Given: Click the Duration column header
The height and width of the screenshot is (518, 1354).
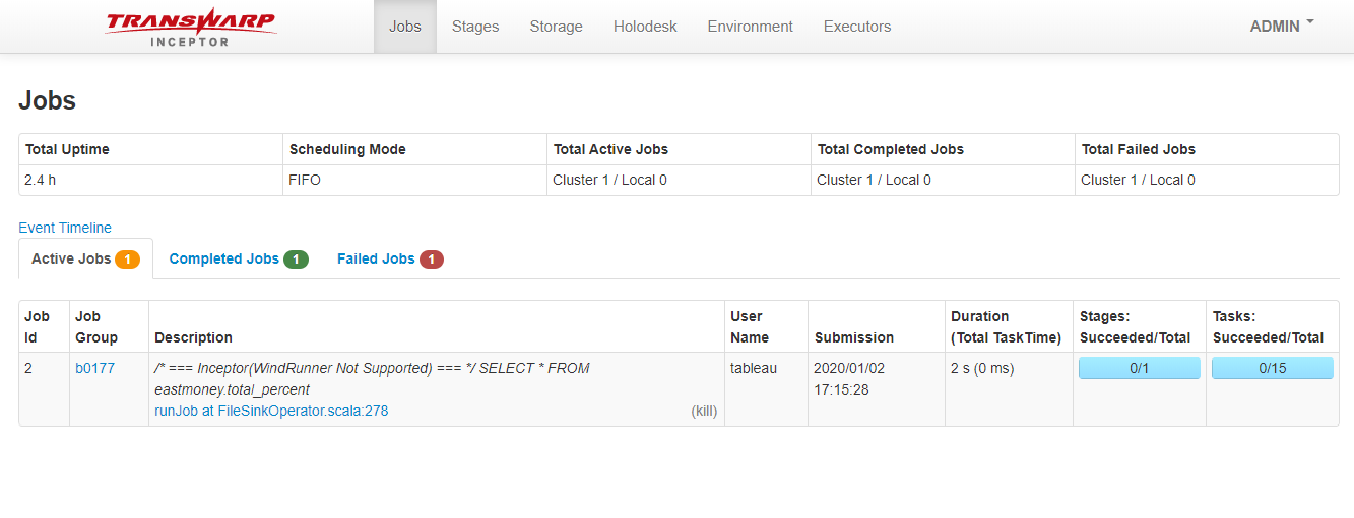Looking at the screenshot, I should (1005, 327).
